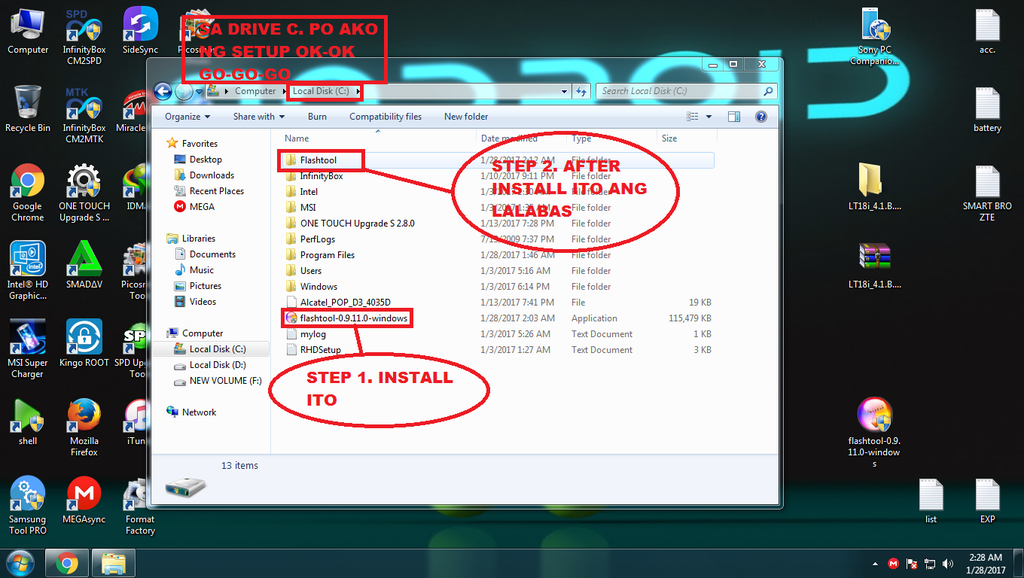Select the SMADAV desktop icon
Screen dimensions: 1024x578
pyautogui.click(x=84, y=262)
